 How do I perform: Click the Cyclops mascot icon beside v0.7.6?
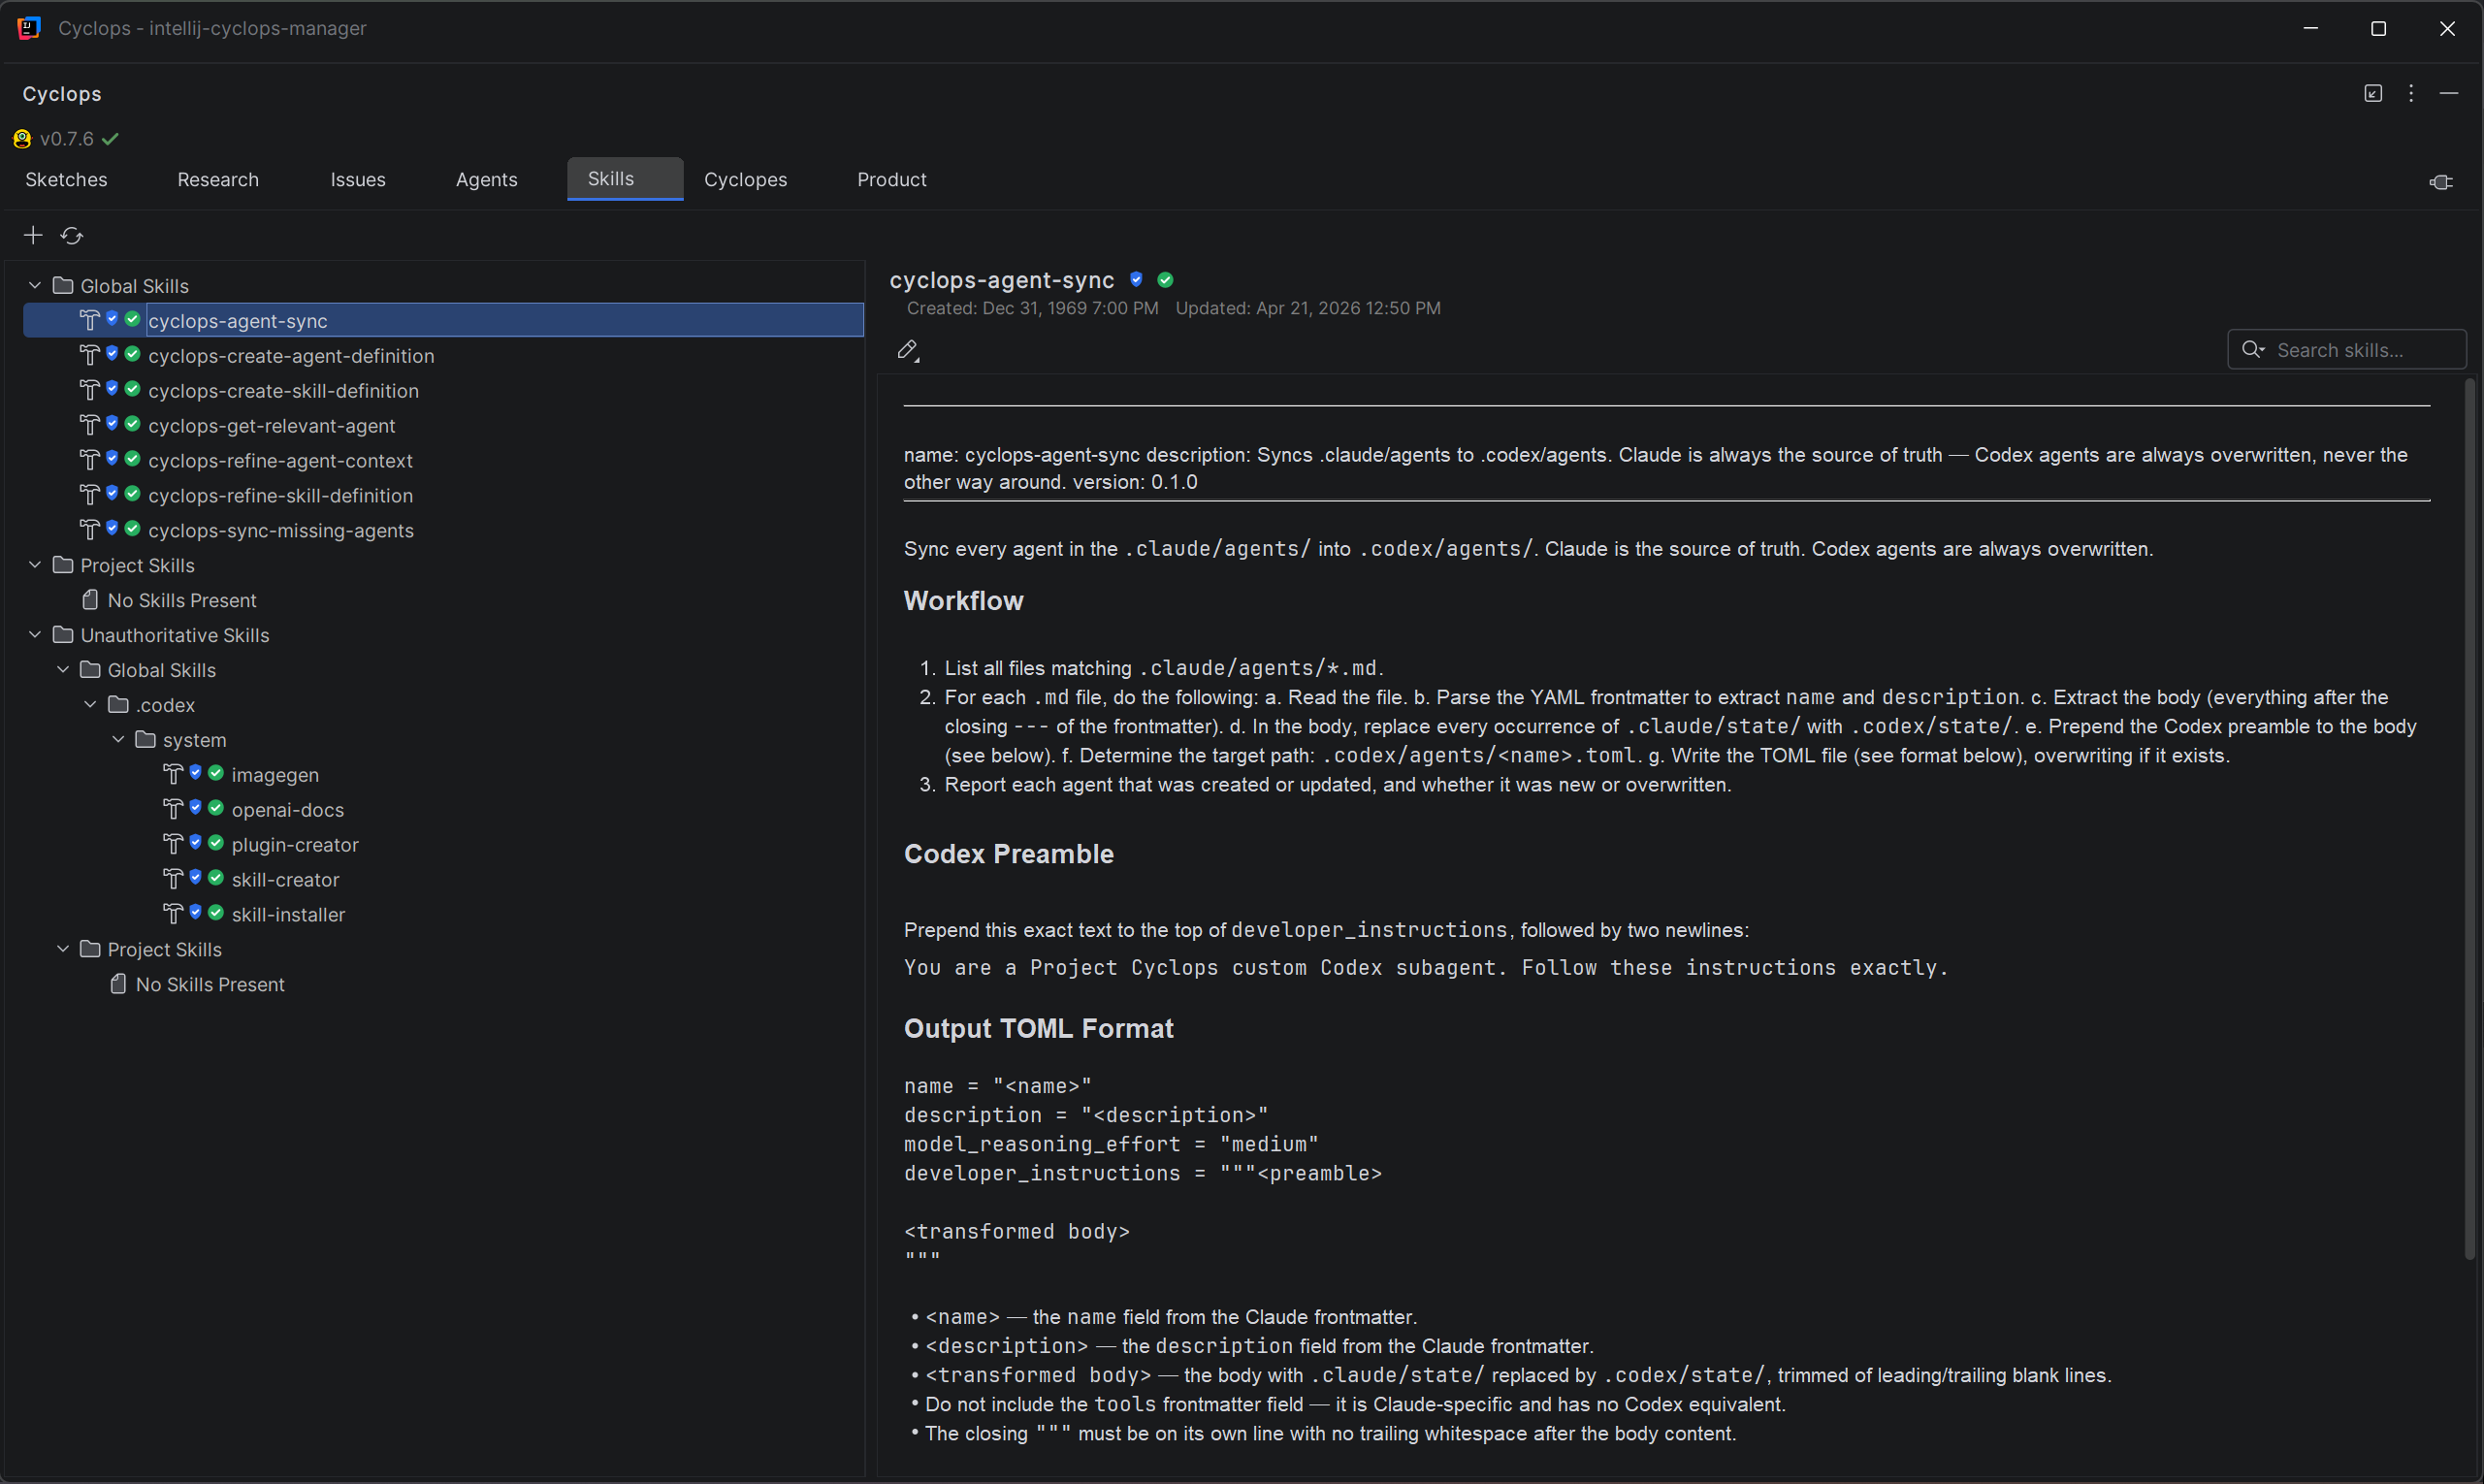point(22,139)
